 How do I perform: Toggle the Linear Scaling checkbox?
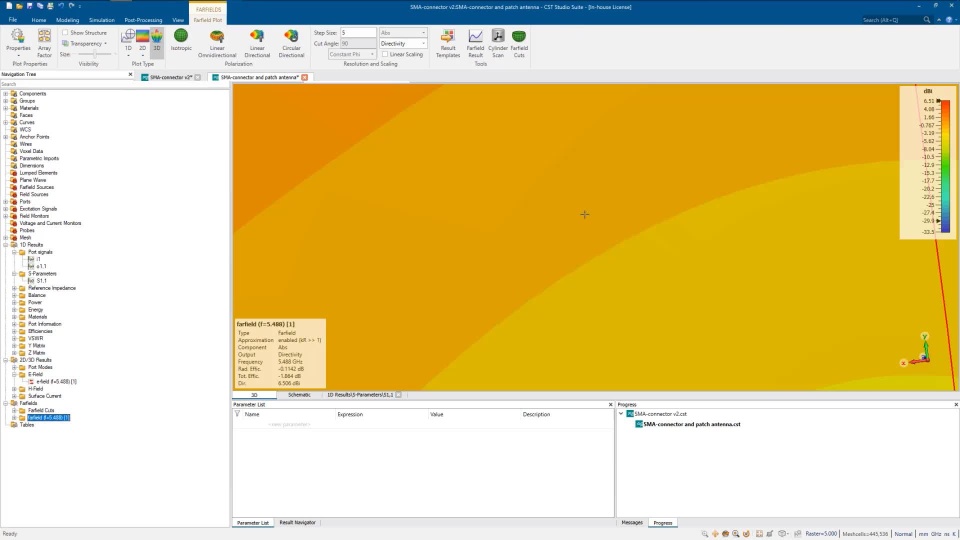(x=385, y=54)
